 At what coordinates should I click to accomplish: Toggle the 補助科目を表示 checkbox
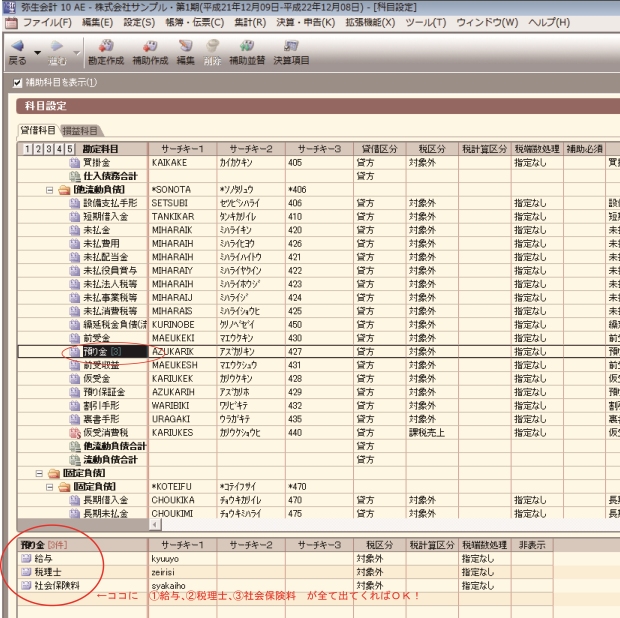click(17, 83)
